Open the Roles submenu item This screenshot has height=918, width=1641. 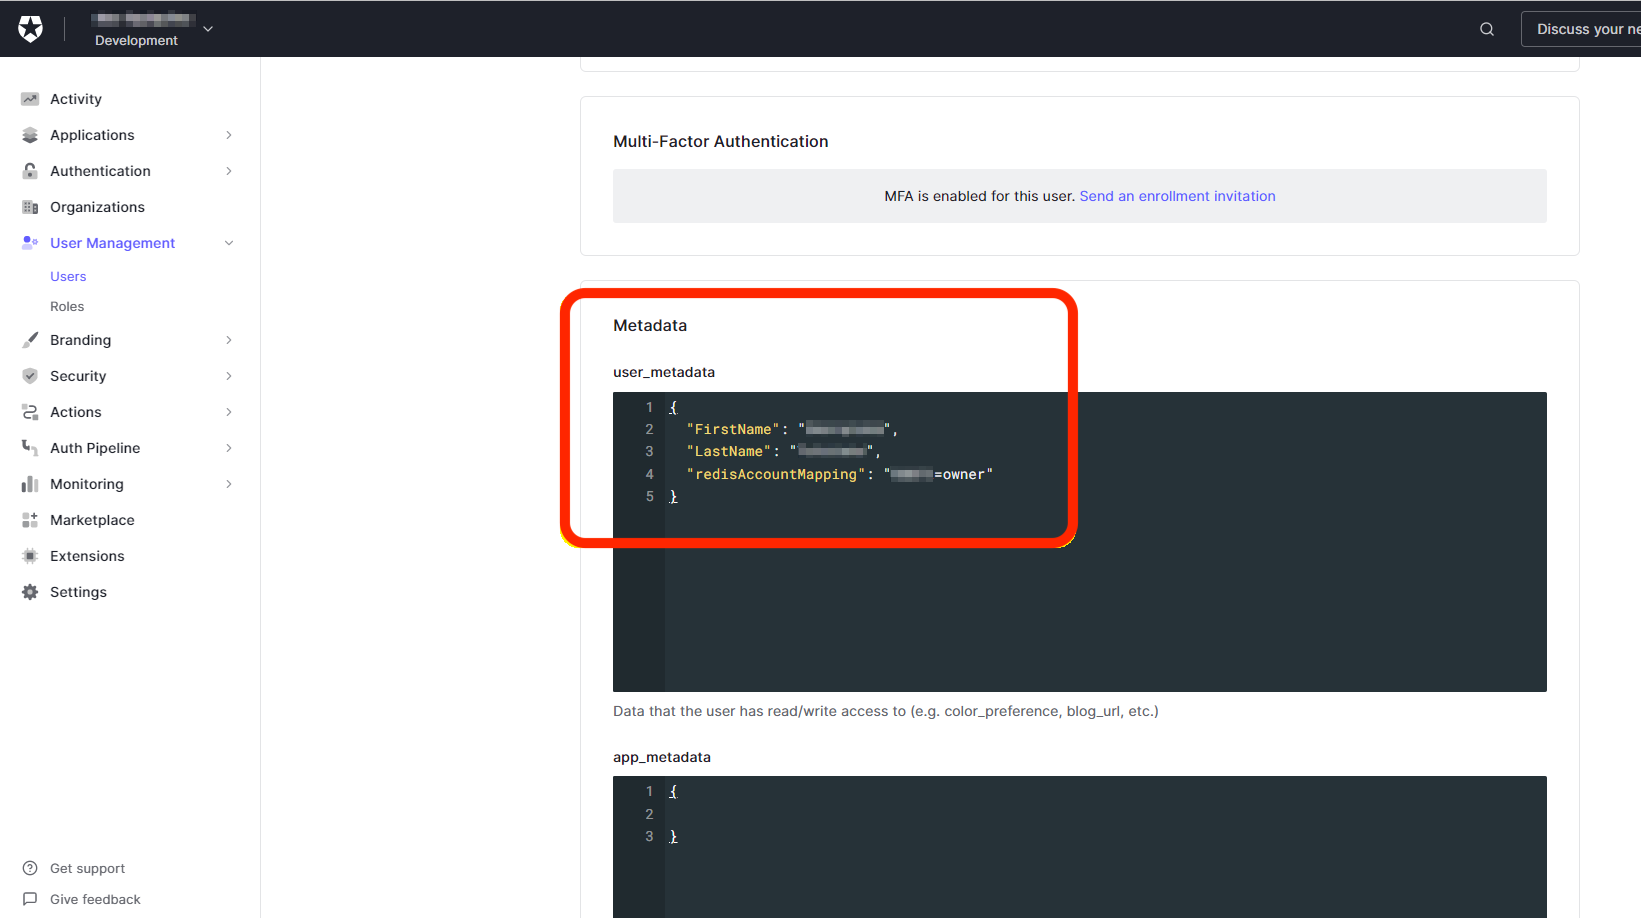[67, 306]
